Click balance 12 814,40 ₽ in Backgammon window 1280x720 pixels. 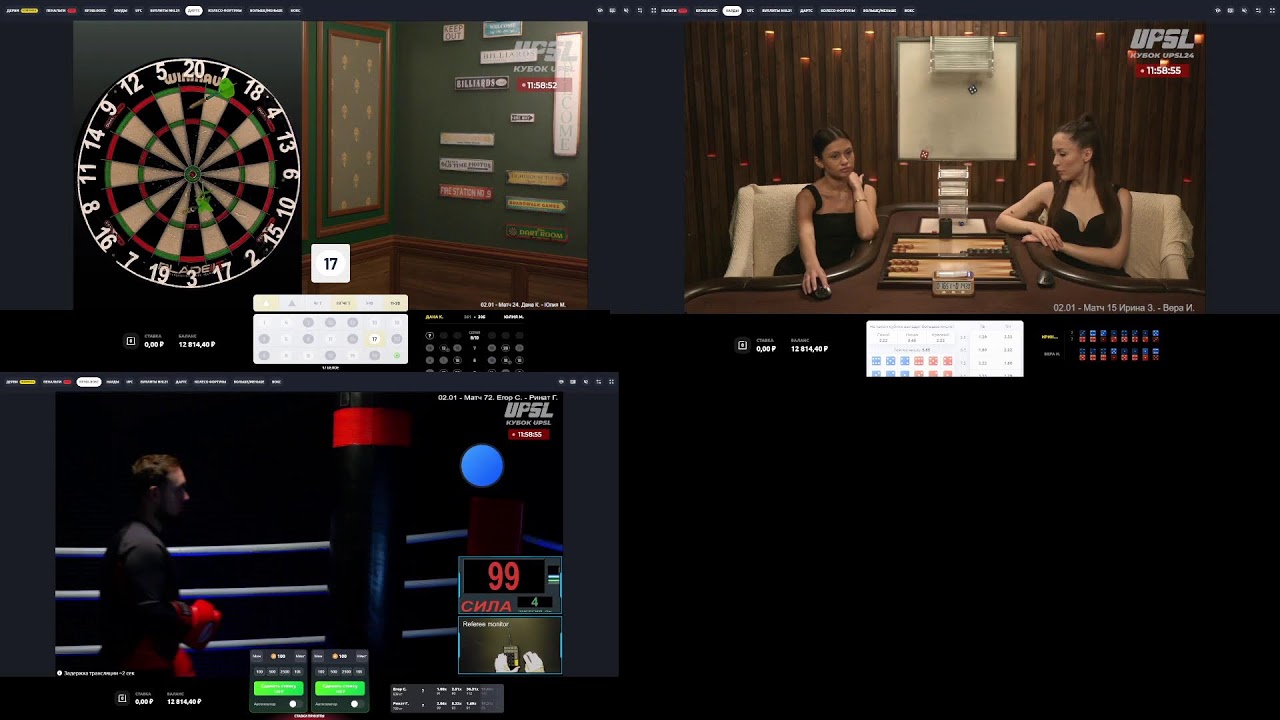(x=809, y=349)
